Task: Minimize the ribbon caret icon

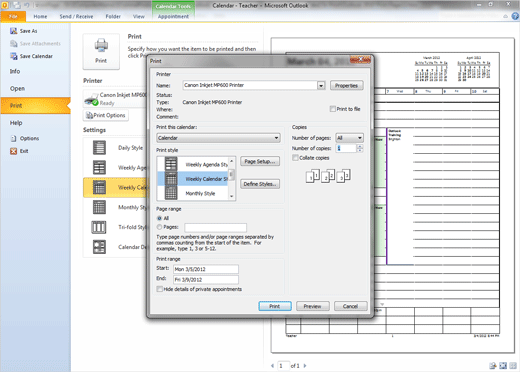Action: click(506, 16)
